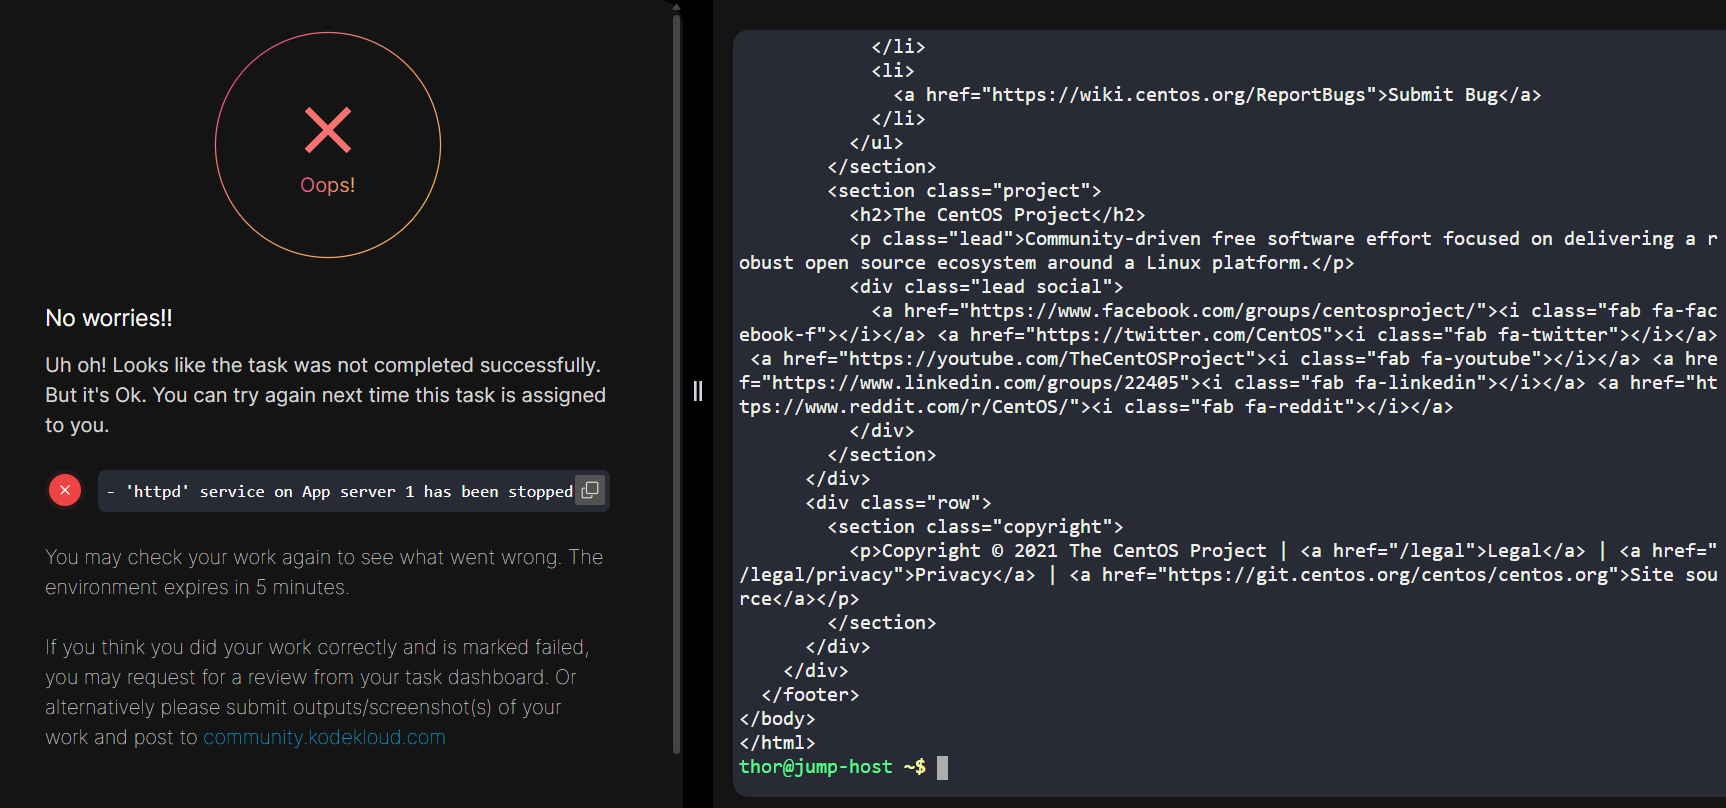Click "The CentOS Project" h2 line in terminal
This screenshot has height=808, width=1726.
pos(997,215)
